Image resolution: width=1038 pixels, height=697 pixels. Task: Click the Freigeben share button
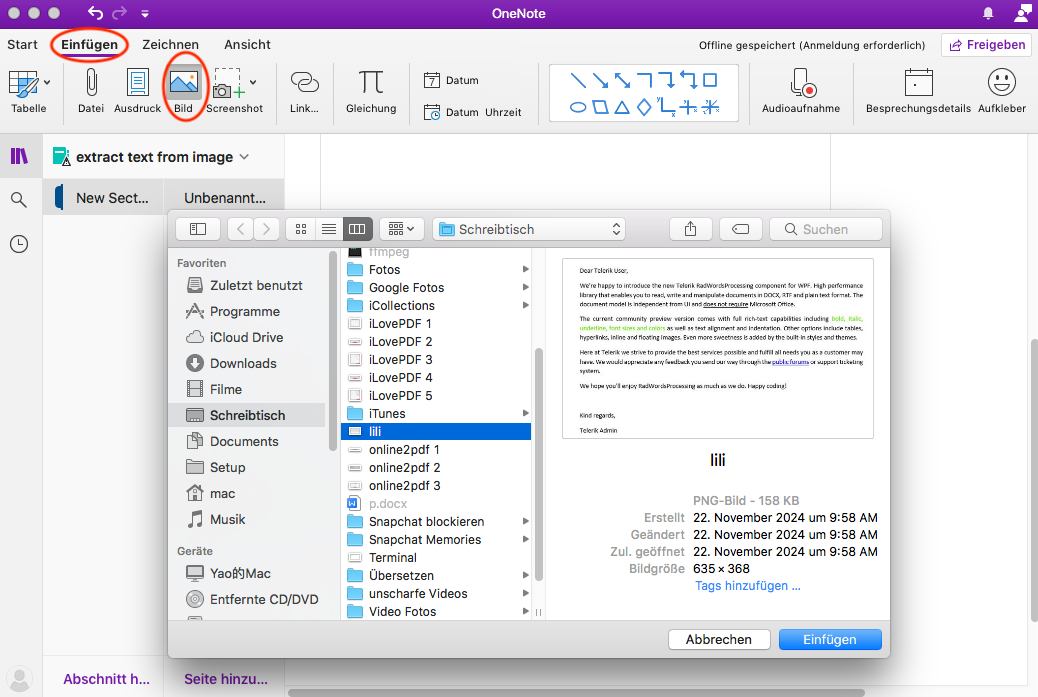987,45
